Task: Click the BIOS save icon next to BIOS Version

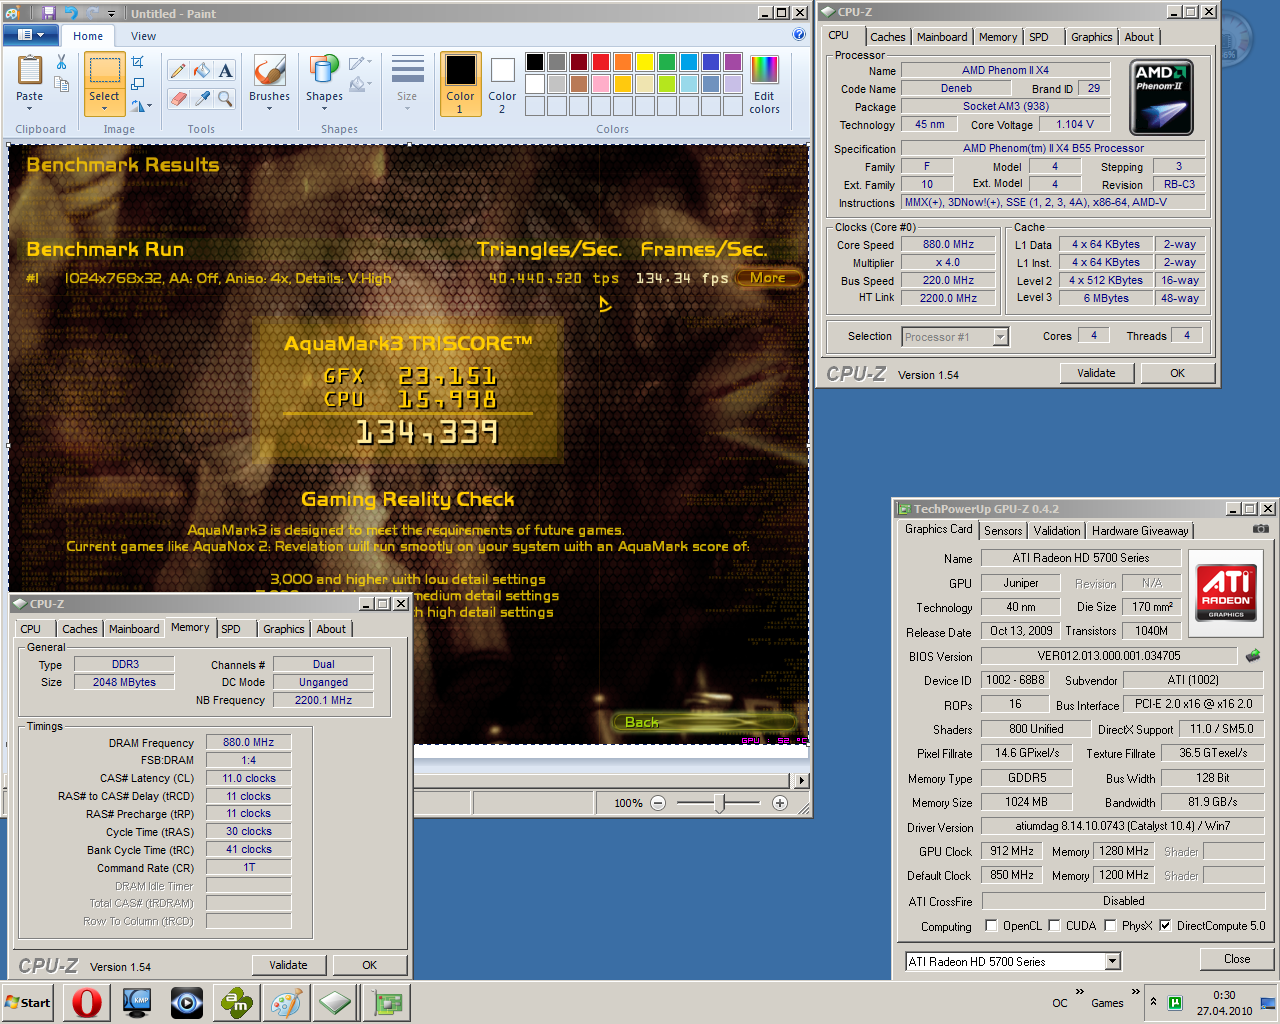Action: pyautogui.click(x=1253, y=656)
